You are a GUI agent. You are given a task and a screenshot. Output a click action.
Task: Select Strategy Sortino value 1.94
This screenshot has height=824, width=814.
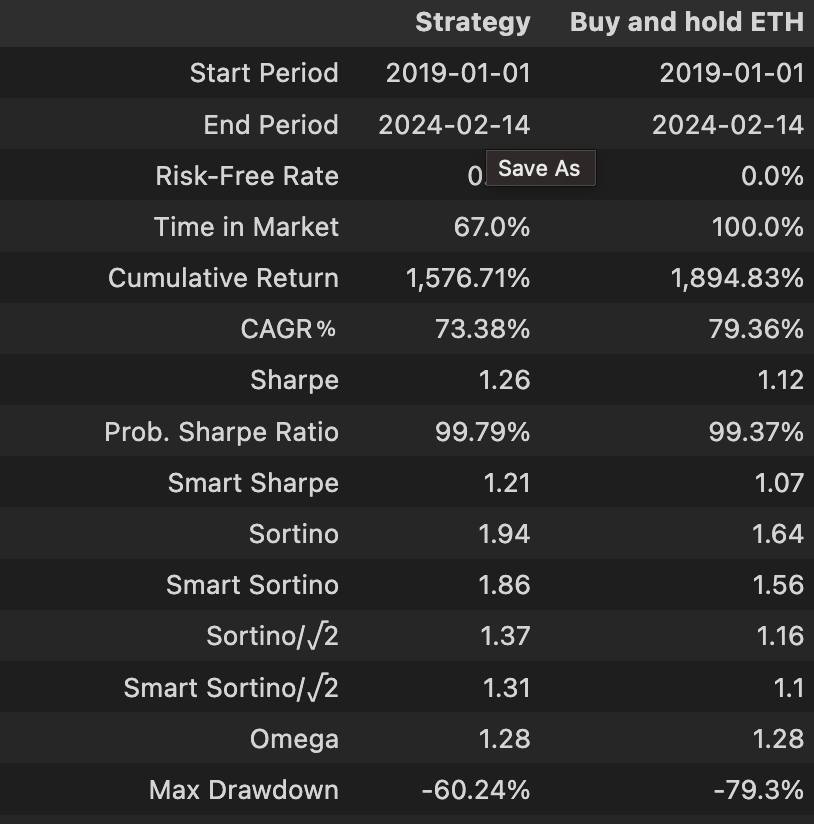tap(504, 534)
